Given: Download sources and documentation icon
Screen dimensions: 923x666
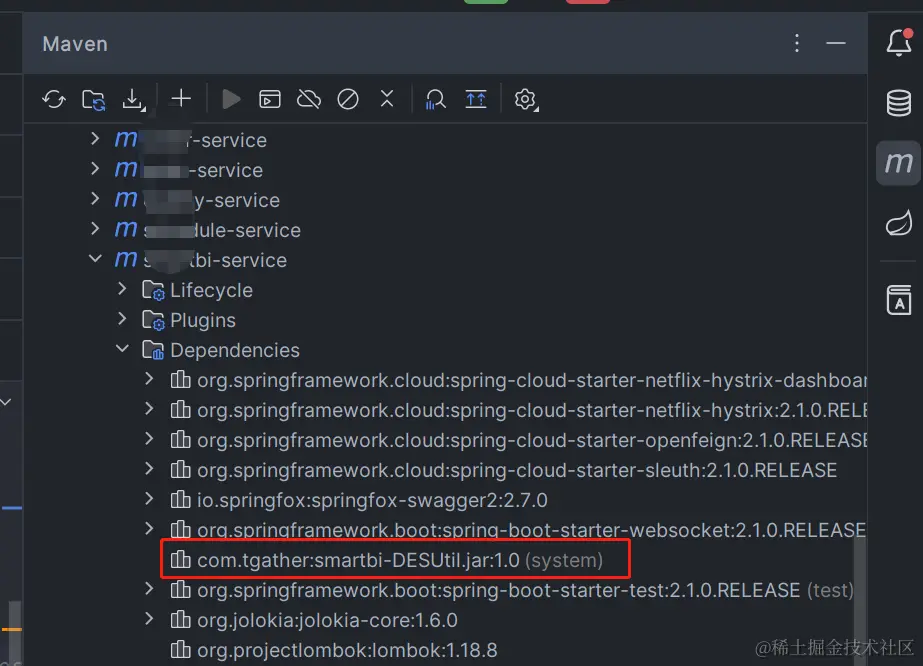Looking at the screenshot, I should pyautogui.click(x=134, y=100).
